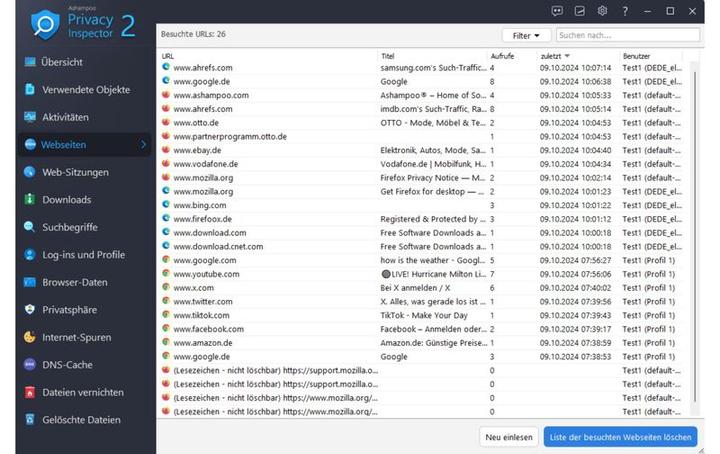Image resolution: width=720 pixels, height=454 pixels.
Task: Click title 'TikTok - Make Your Day'
Action: click(x=424, y=315)
